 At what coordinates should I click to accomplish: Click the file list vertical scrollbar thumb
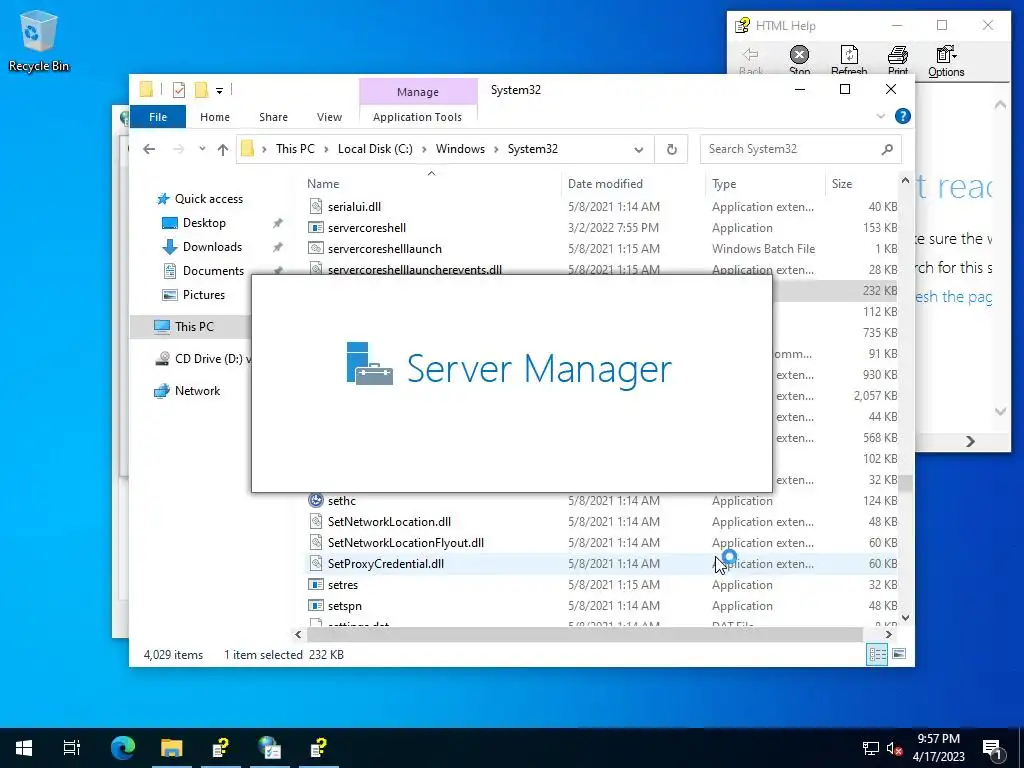905,484
